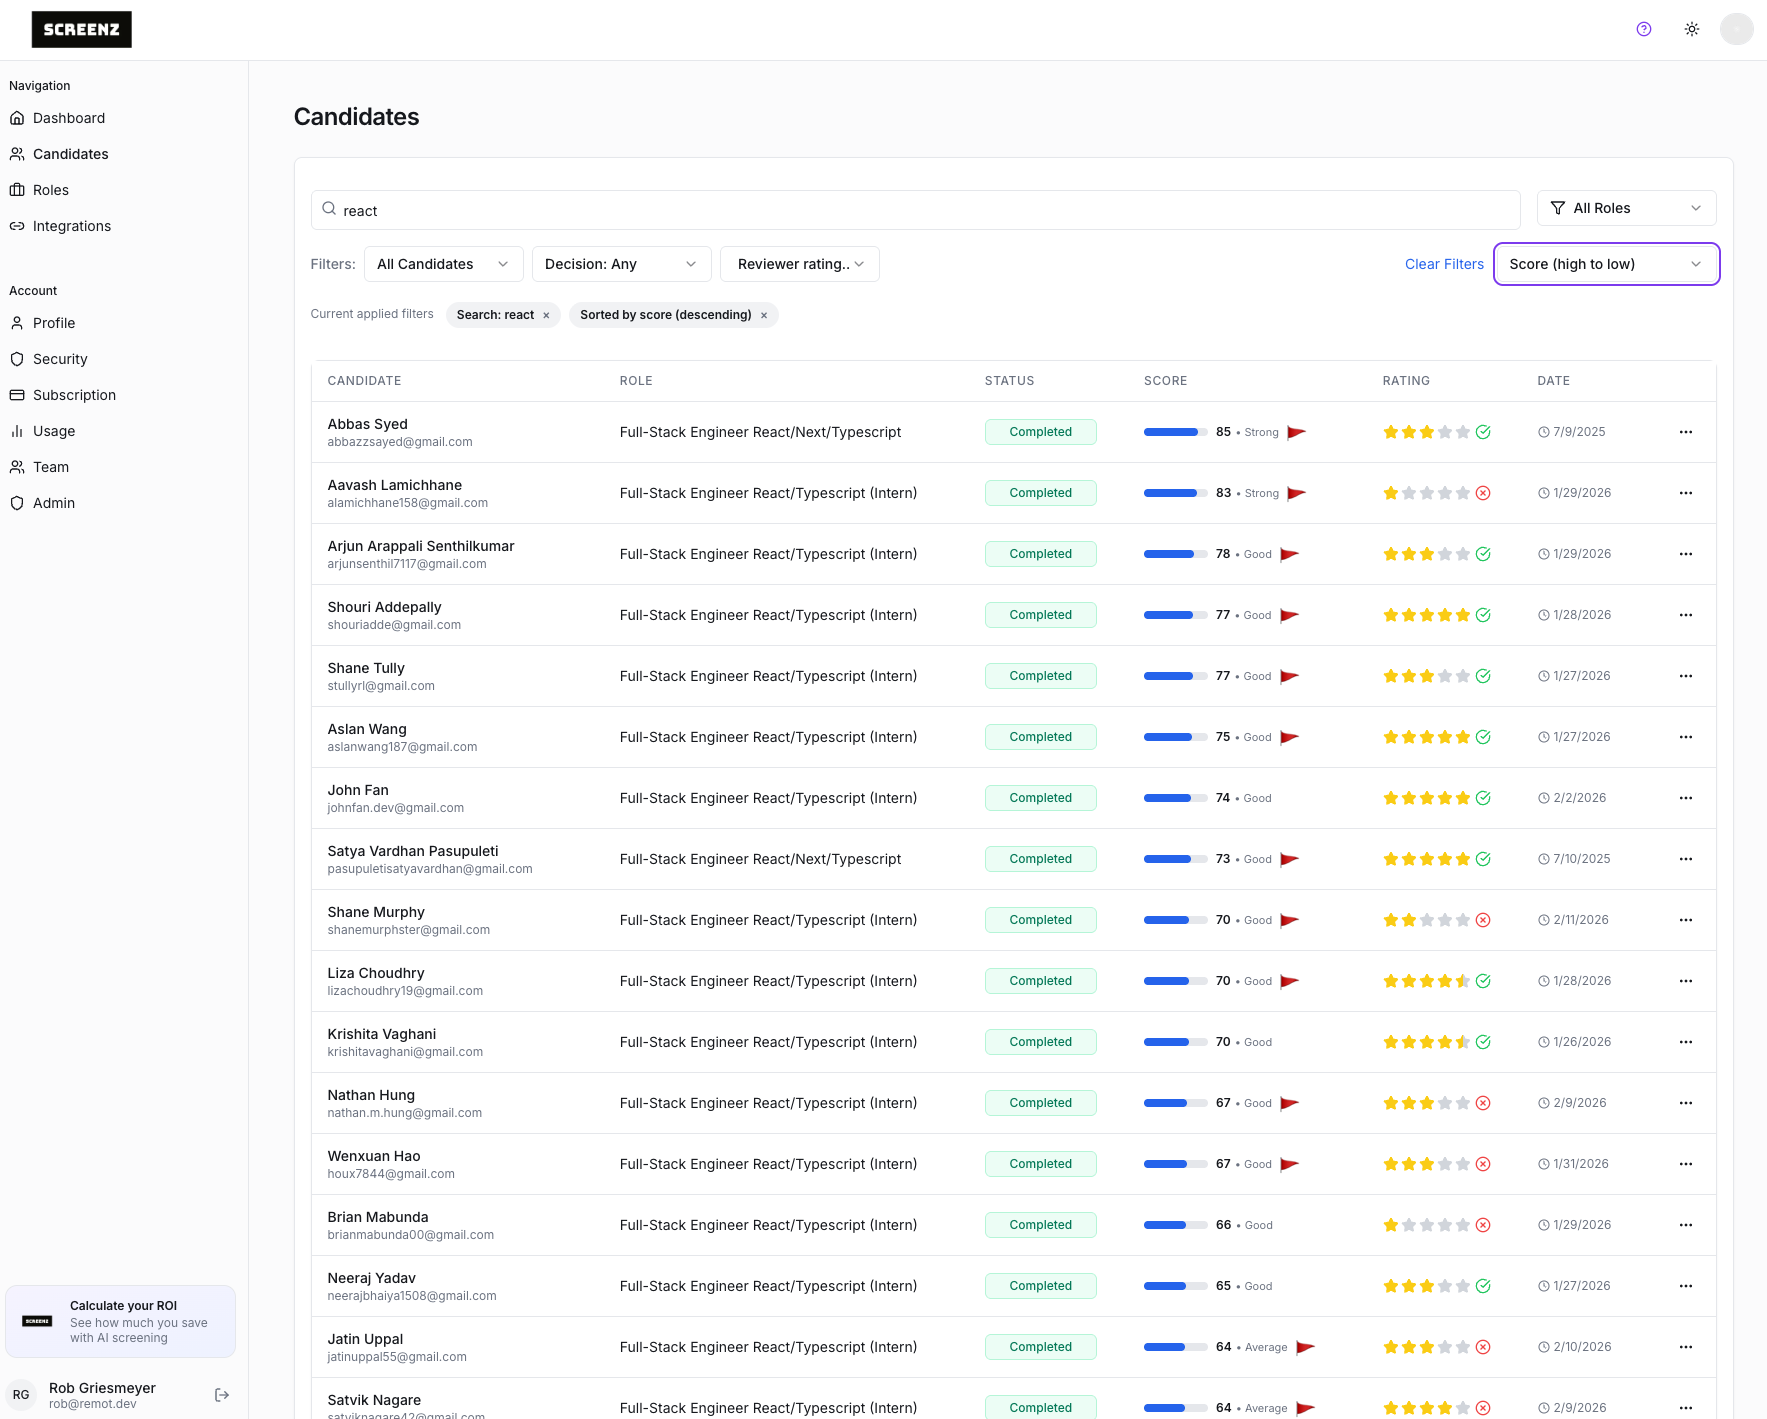Open the 'Score (high to low)' sort dropdown

(1605, 264)
